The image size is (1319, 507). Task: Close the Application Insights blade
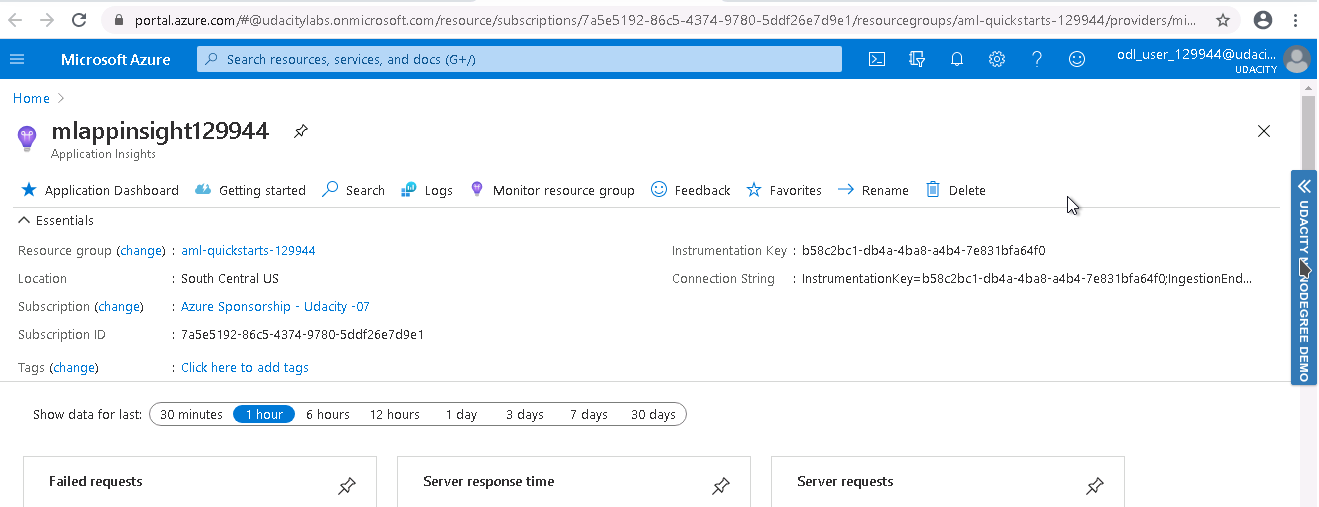[x=1264, y=131]
